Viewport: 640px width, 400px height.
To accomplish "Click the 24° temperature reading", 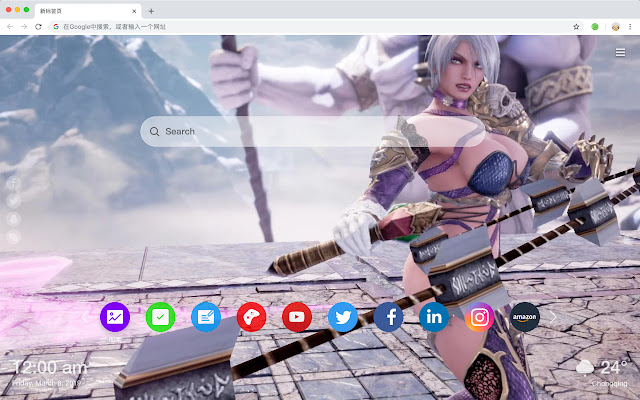I will click(613, 367).
